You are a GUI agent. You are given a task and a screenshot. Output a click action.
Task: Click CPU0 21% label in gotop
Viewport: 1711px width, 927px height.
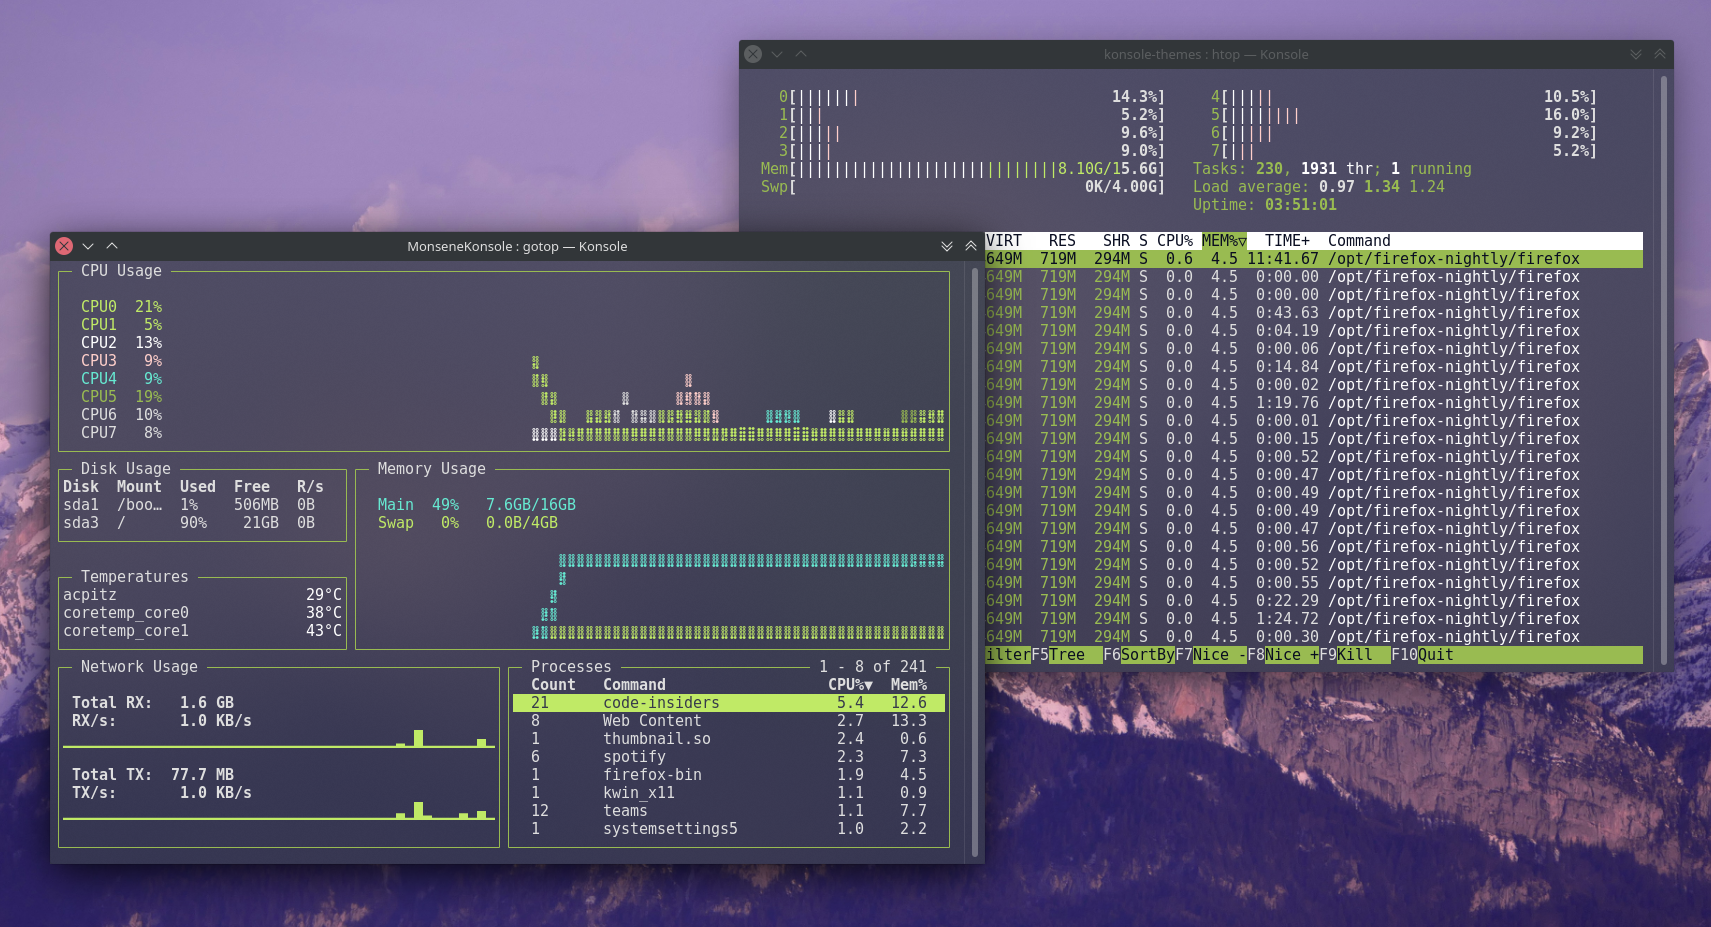[x=121, y=307]
